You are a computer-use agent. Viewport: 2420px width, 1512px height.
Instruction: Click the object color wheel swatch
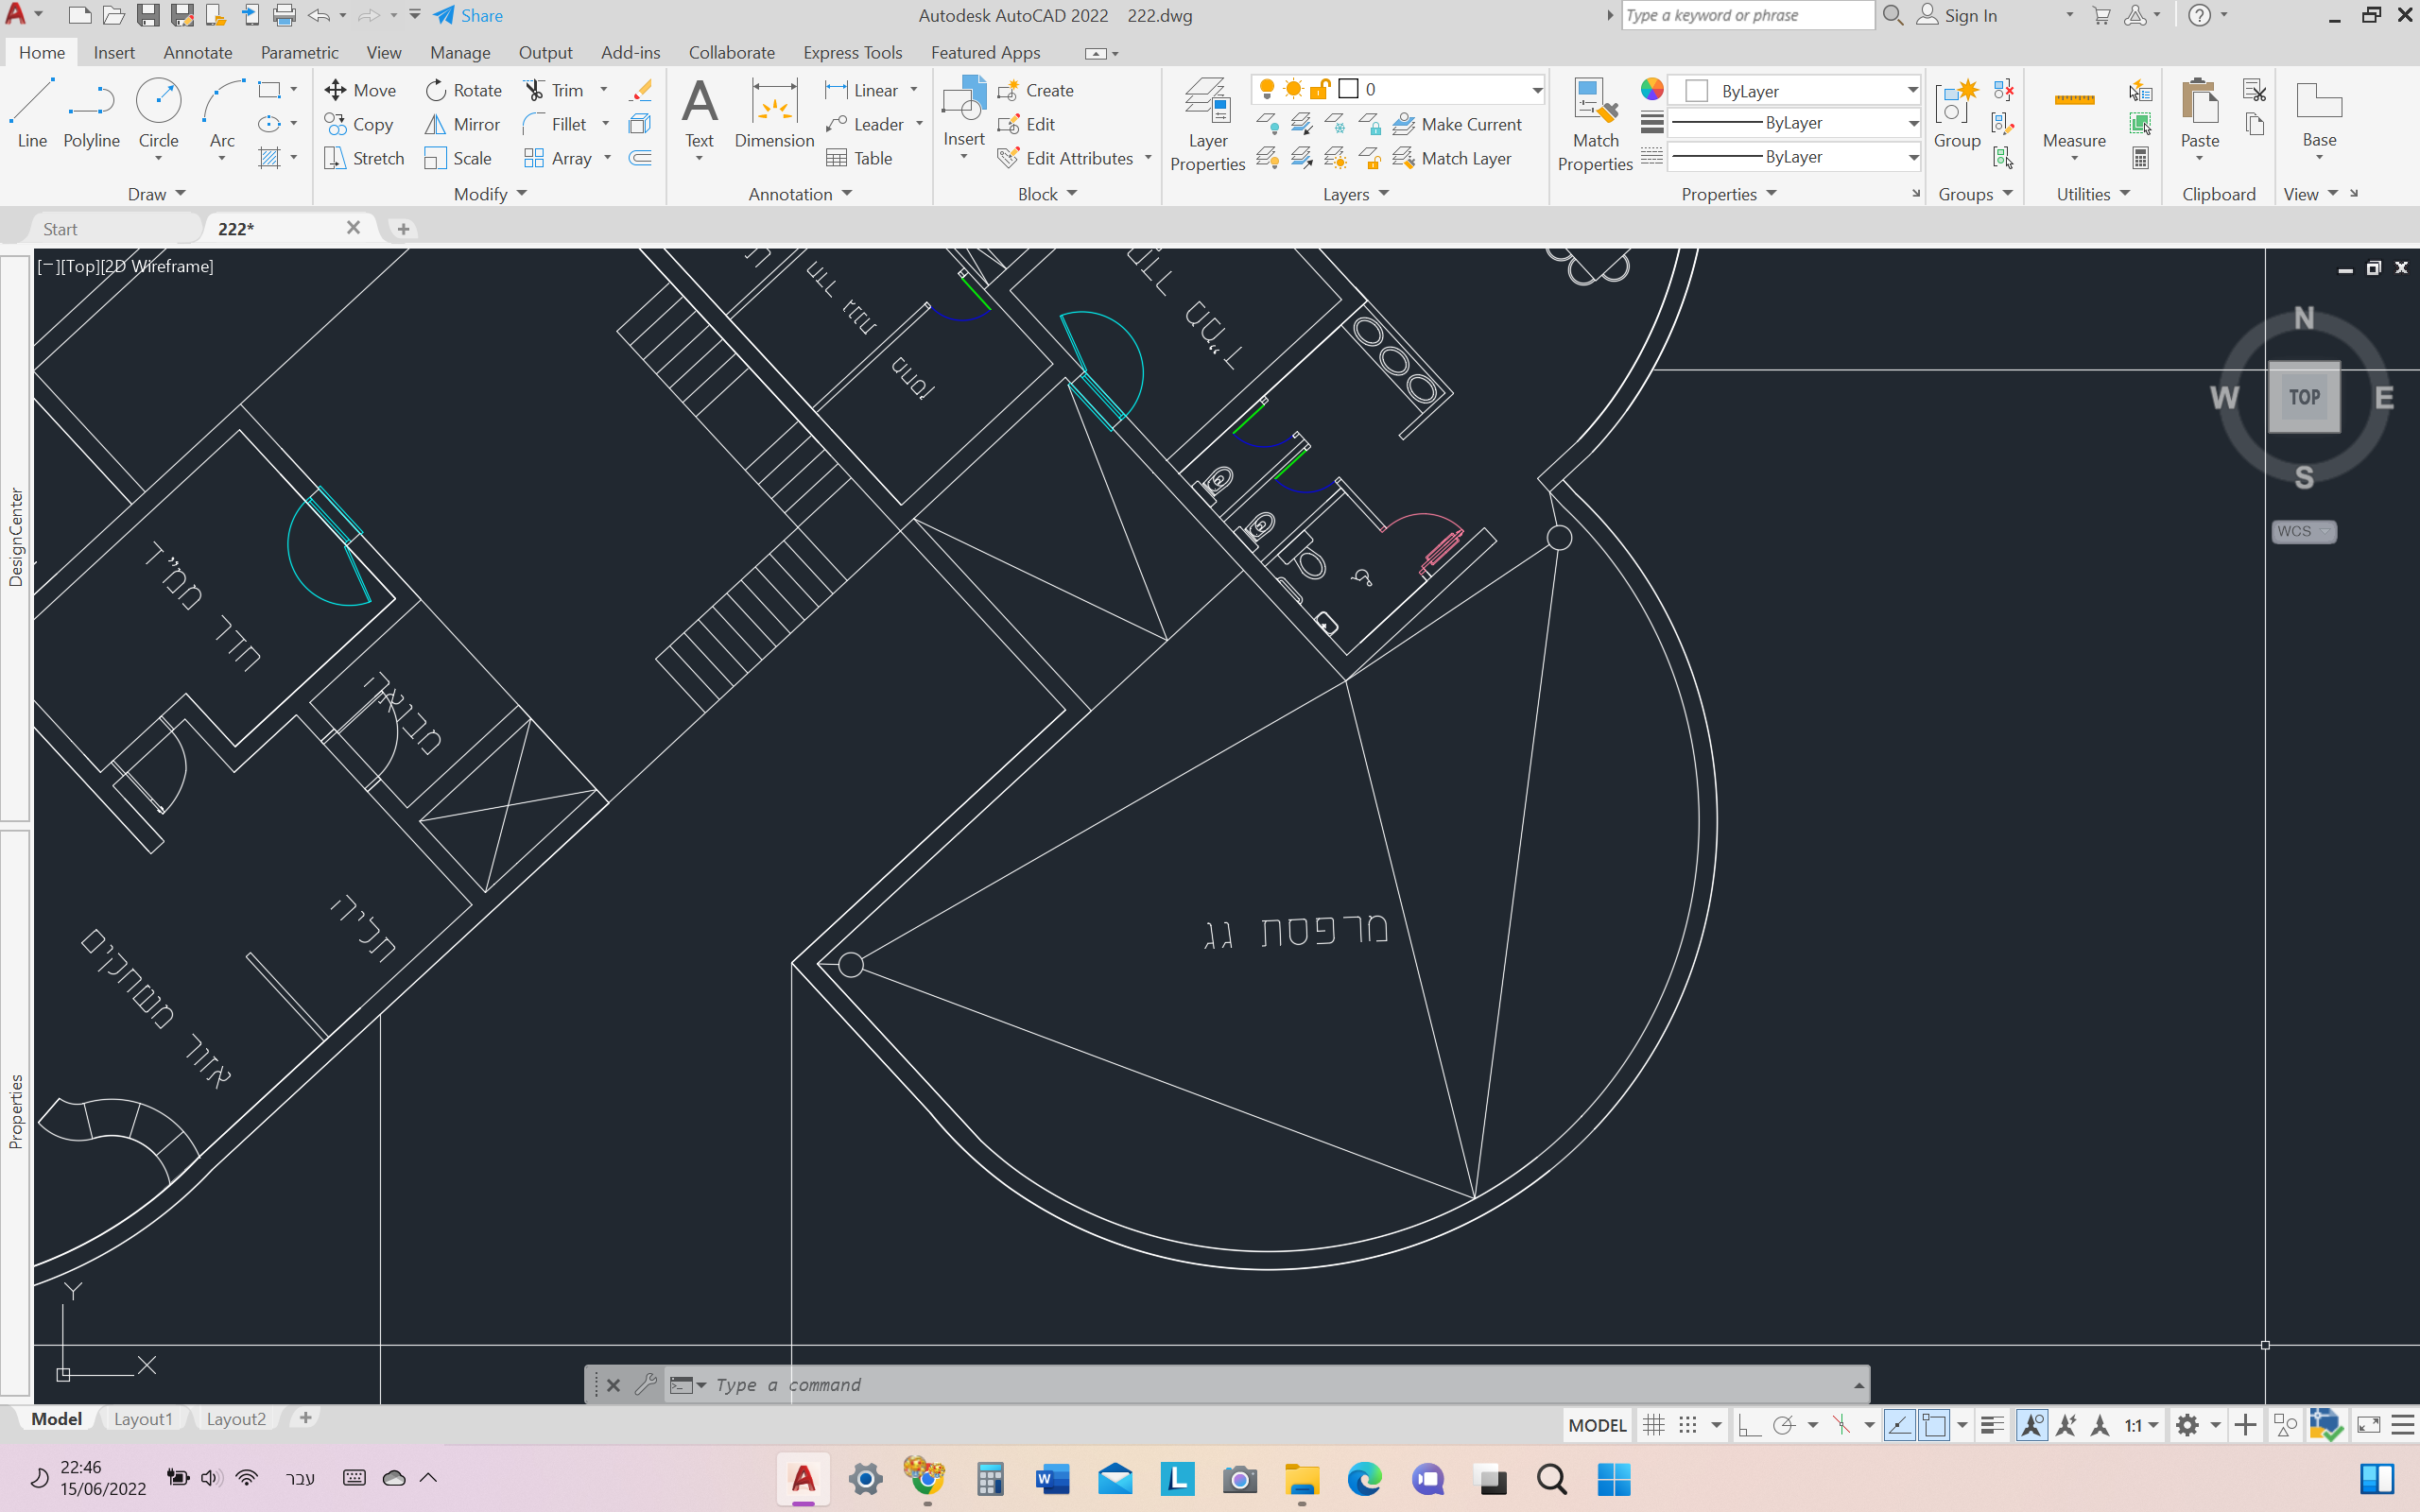pos(1652,90)
